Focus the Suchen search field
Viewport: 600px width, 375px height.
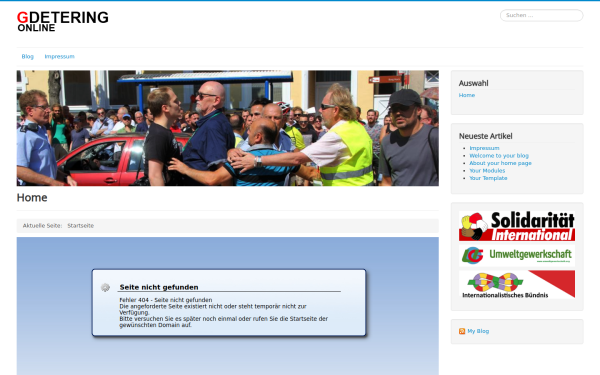541,15
